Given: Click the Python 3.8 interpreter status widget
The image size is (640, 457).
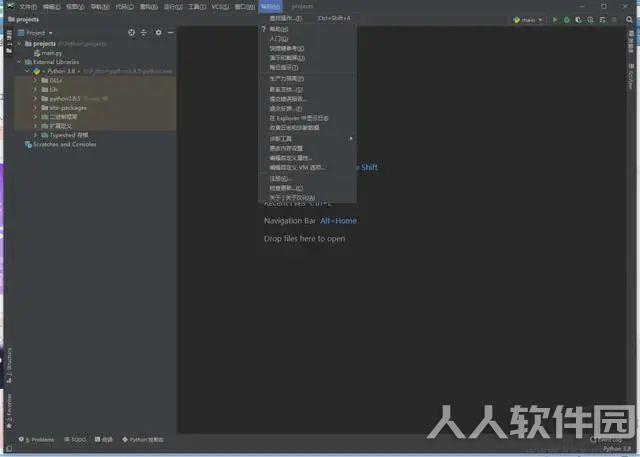Looking at the screenshot, I should click(x=617, y=449).
